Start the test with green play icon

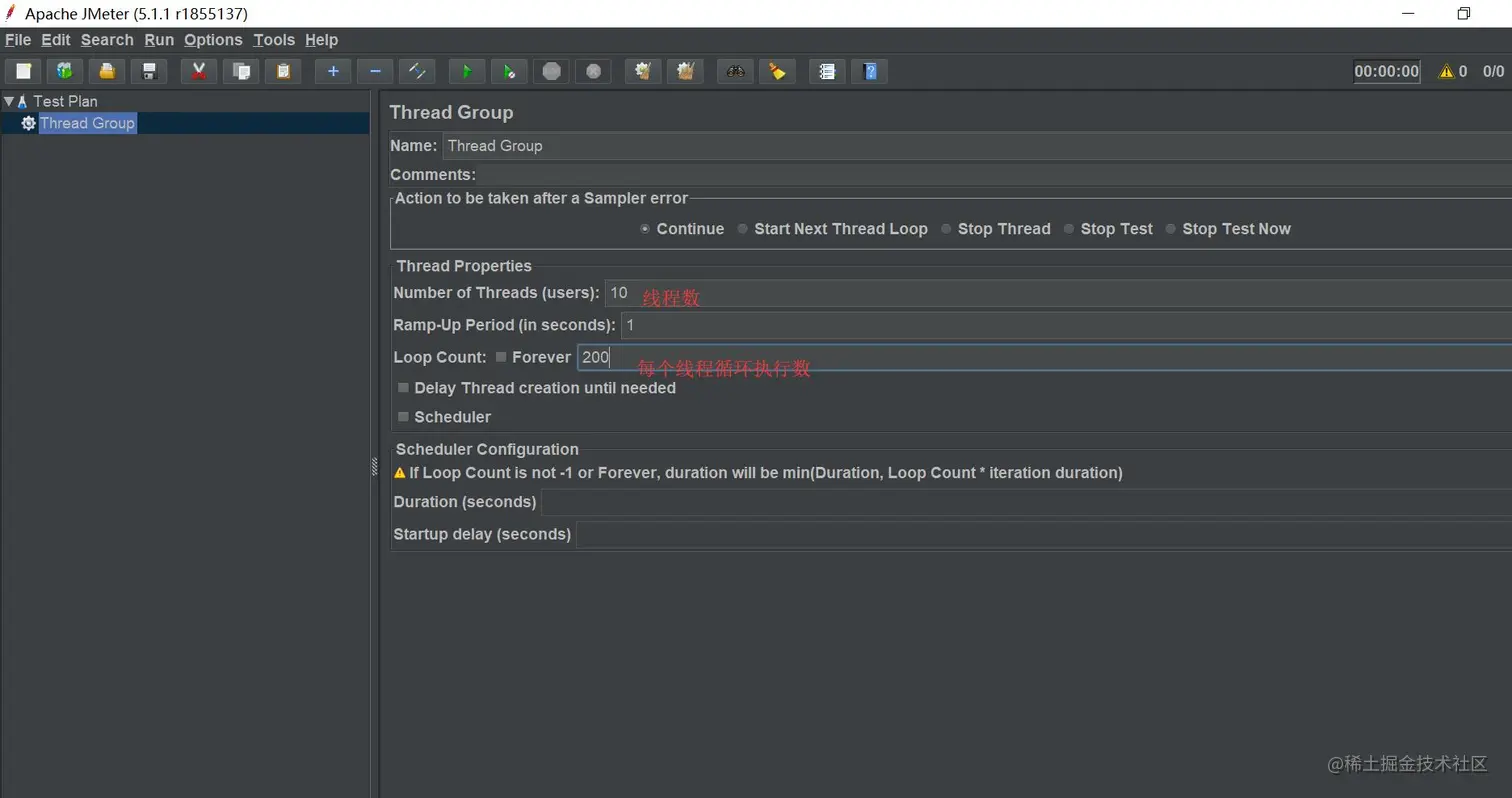[467, 71]
